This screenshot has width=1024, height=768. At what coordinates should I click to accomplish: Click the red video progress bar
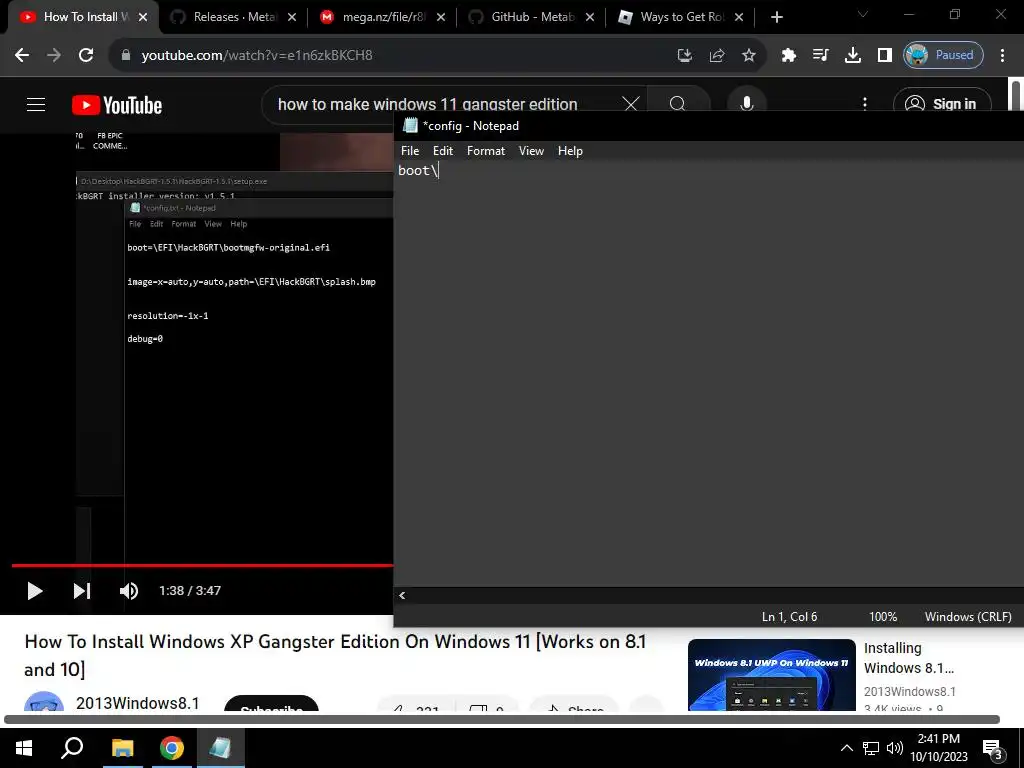point(202,566)
